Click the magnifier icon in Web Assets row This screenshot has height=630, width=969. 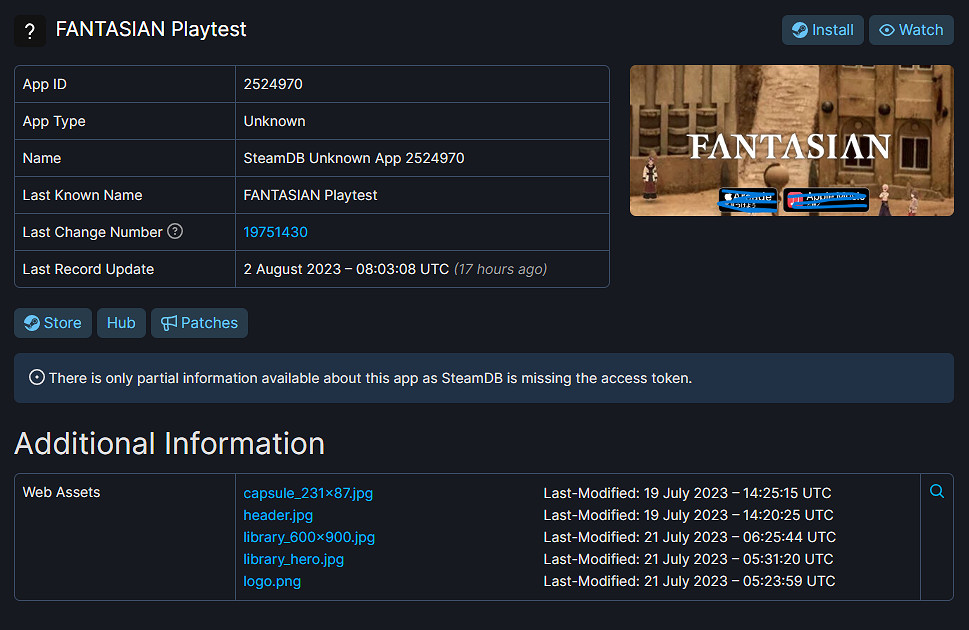tap(937, 492)
